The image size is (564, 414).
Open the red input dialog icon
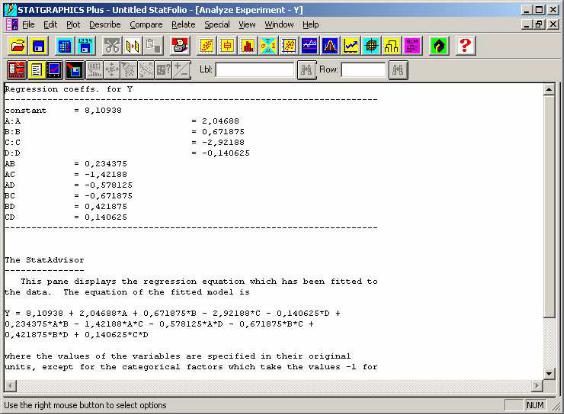click(17, 70)
